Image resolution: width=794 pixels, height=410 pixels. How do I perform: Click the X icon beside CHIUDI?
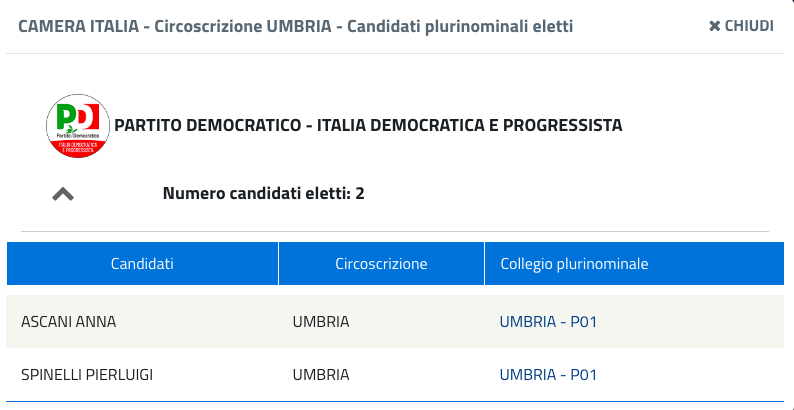(x=714, y=26)
